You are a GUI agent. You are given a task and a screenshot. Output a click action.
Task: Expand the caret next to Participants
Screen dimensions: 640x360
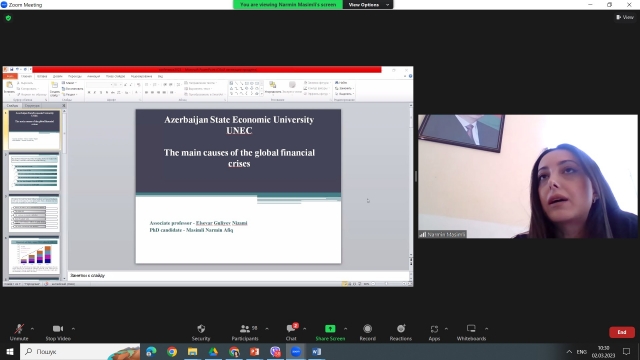[267, 329]
